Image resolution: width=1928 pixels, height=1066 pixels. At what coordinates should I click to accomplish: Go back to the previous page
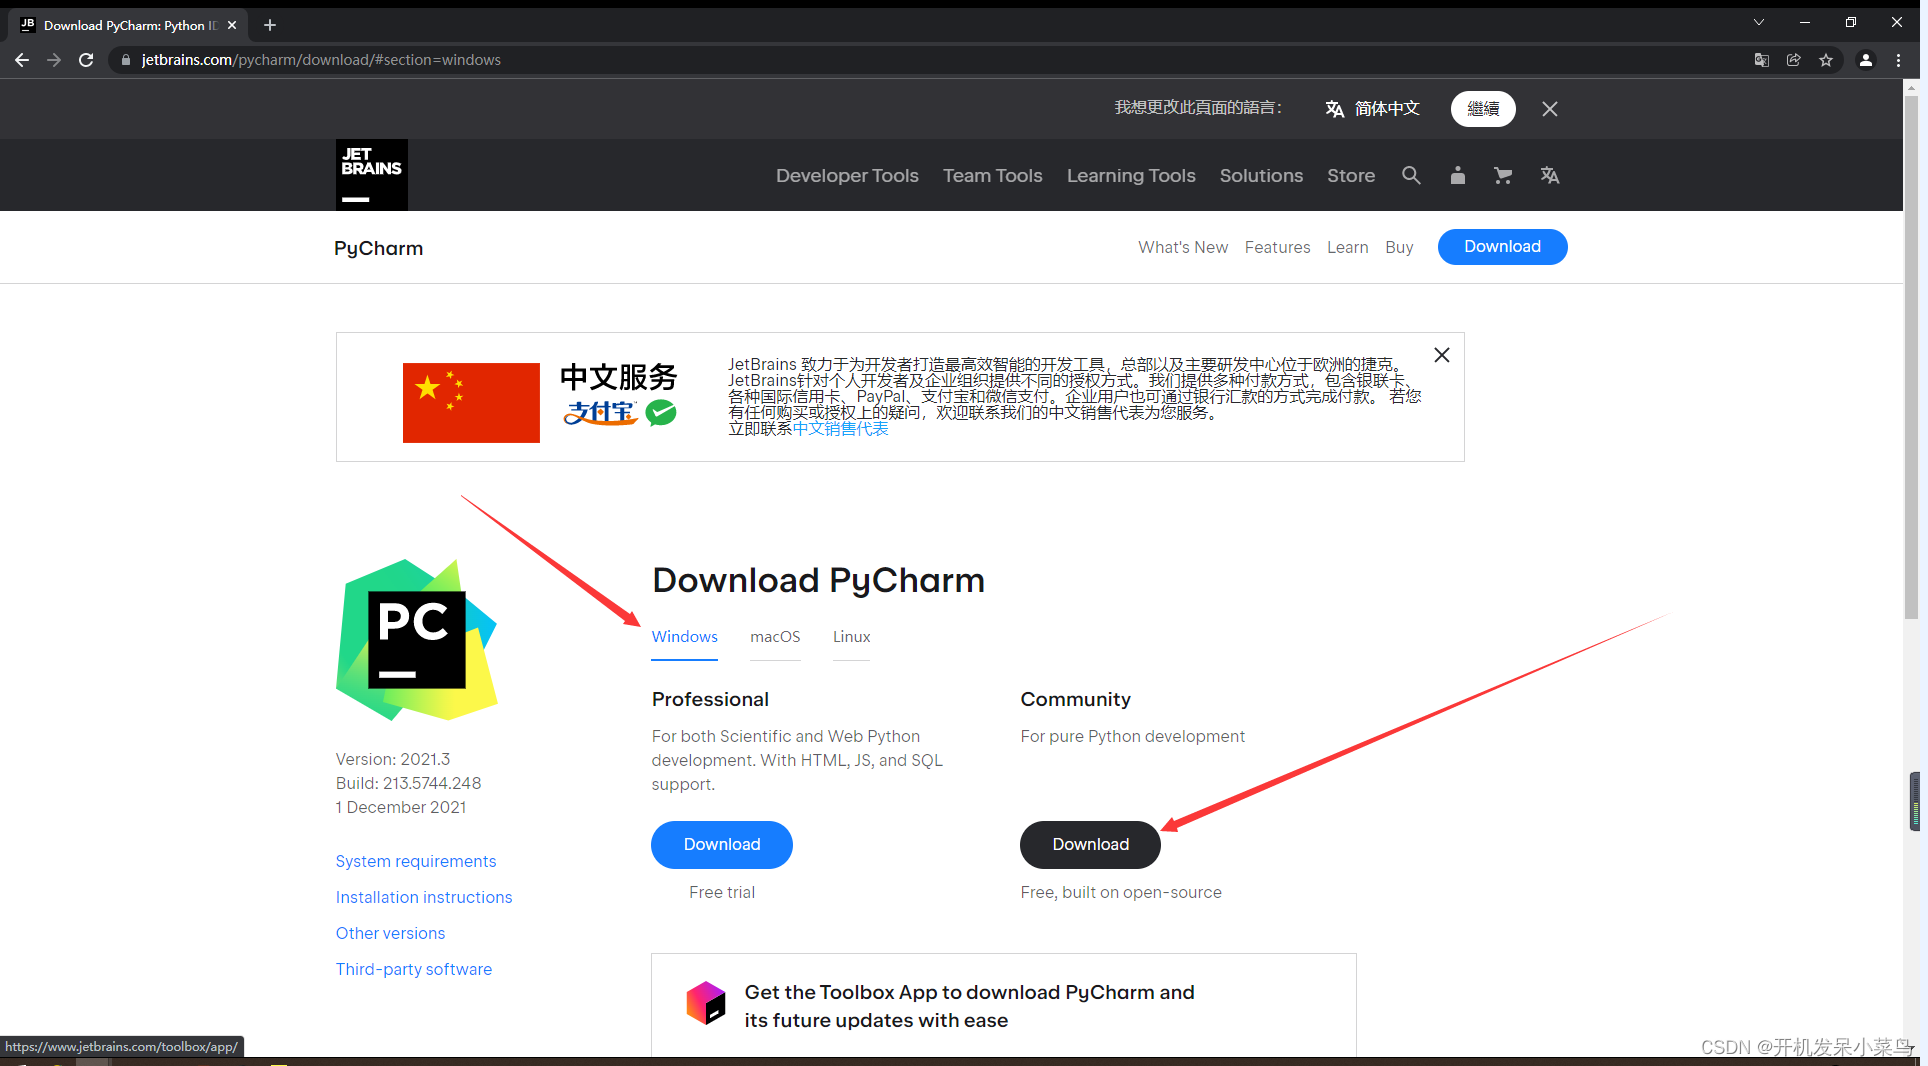22,60
